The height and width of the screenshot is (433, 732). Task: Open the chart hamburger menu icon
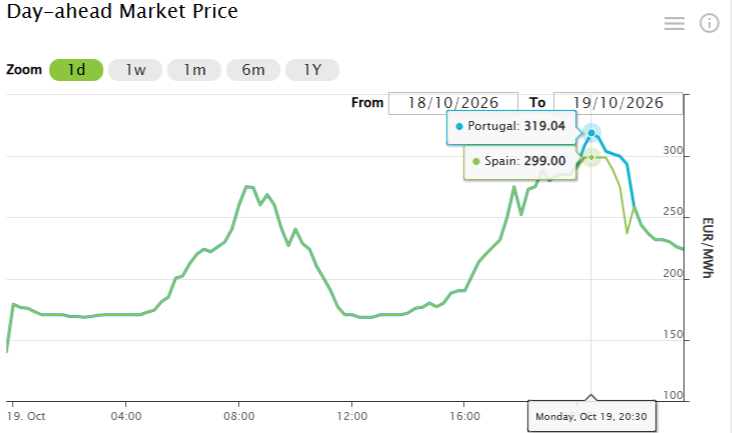[674, 23]
